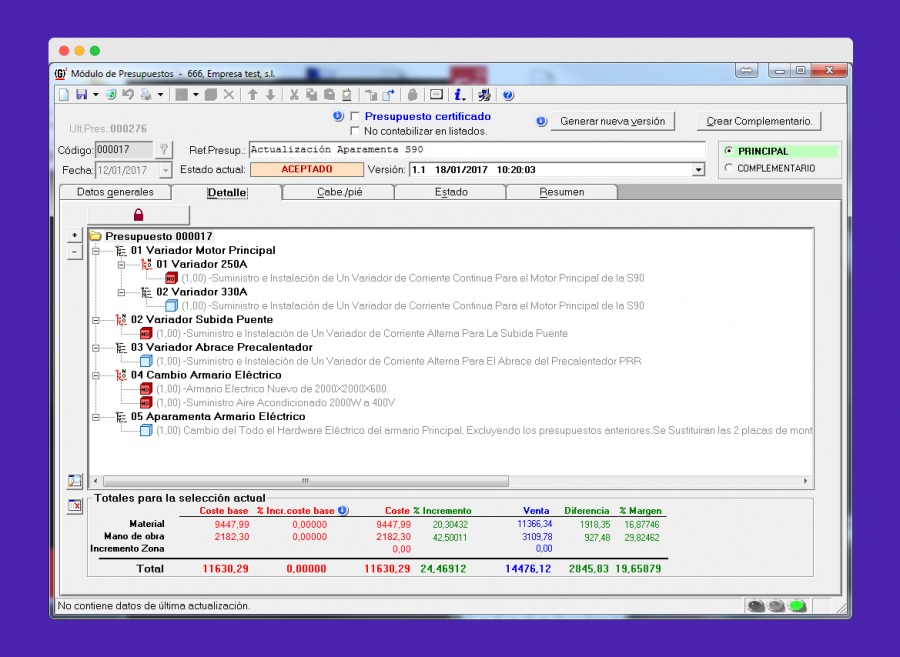The image size is (900, 657).
Task: Collapse the 05 Aparamenta Armario Eléctrico node
Action: [x=96, y=417]
